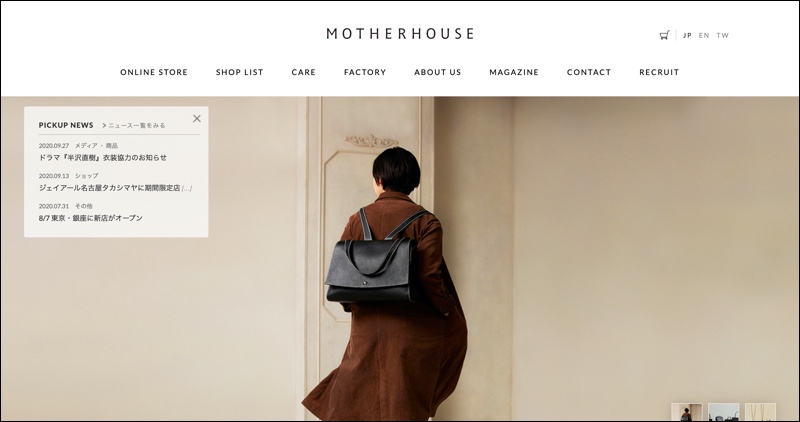Select the second slide thumbnail

point(723,412)
